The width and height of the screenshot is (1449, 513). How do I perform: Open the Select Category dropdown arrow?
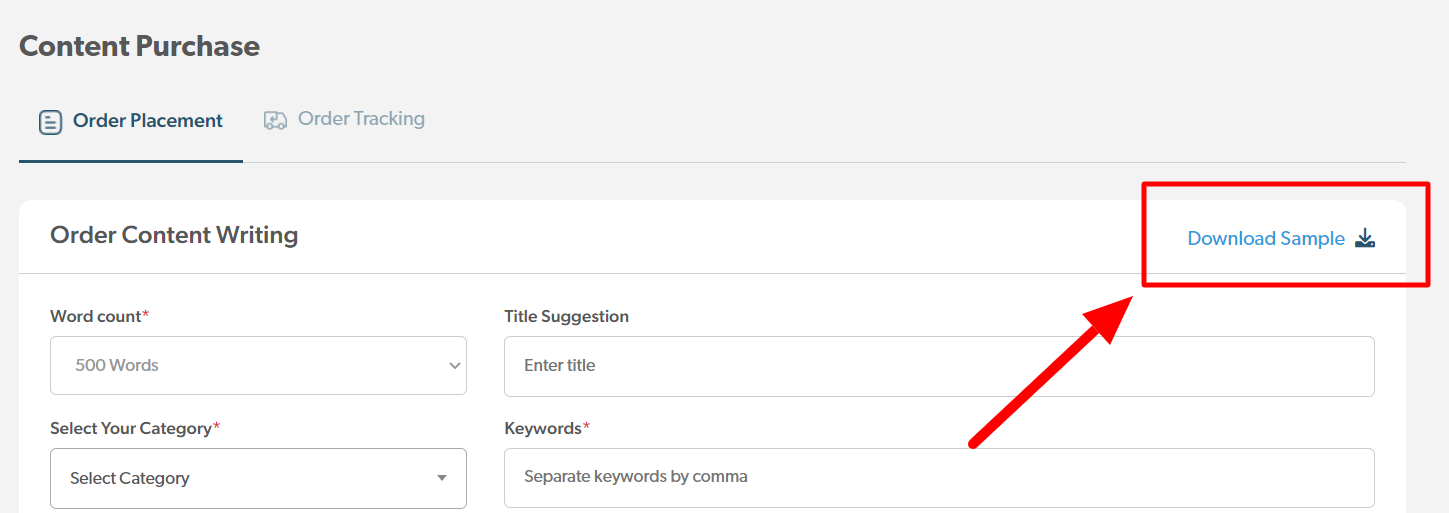pyautogui.click(x=442, y=478)
